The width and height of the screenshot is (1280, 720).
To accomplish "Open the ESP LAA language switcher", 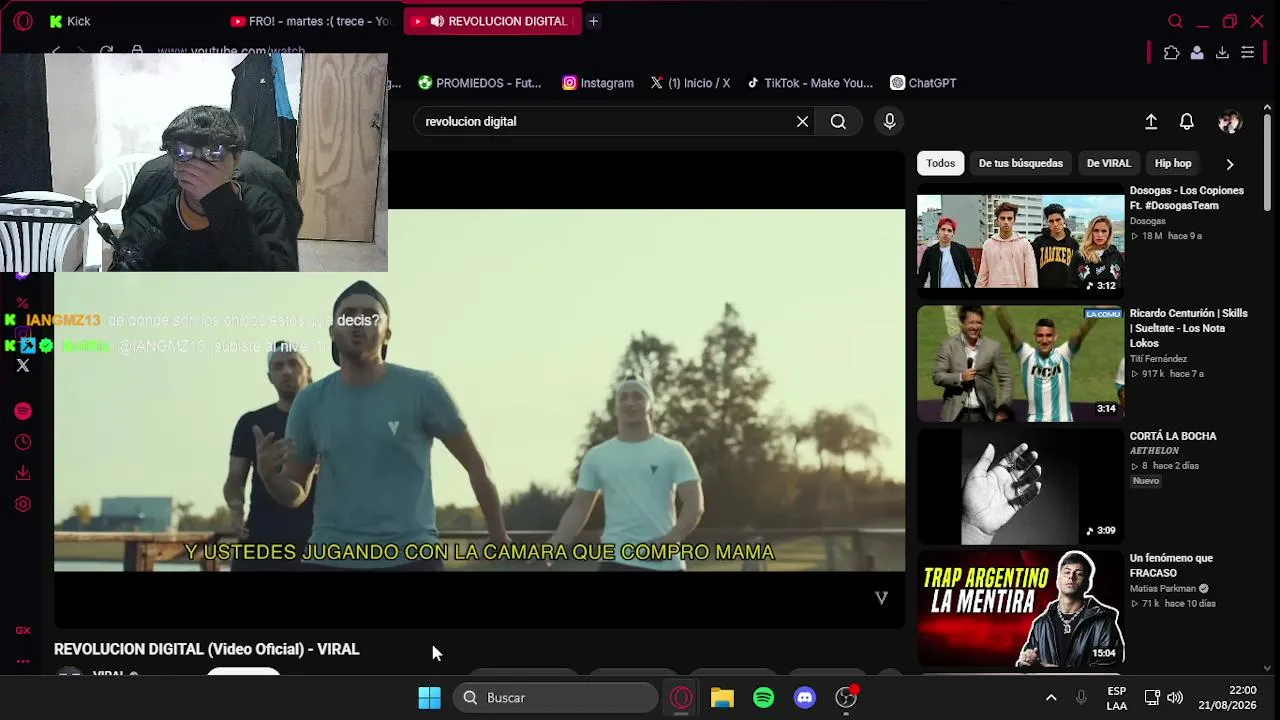I will (1117, 698).
